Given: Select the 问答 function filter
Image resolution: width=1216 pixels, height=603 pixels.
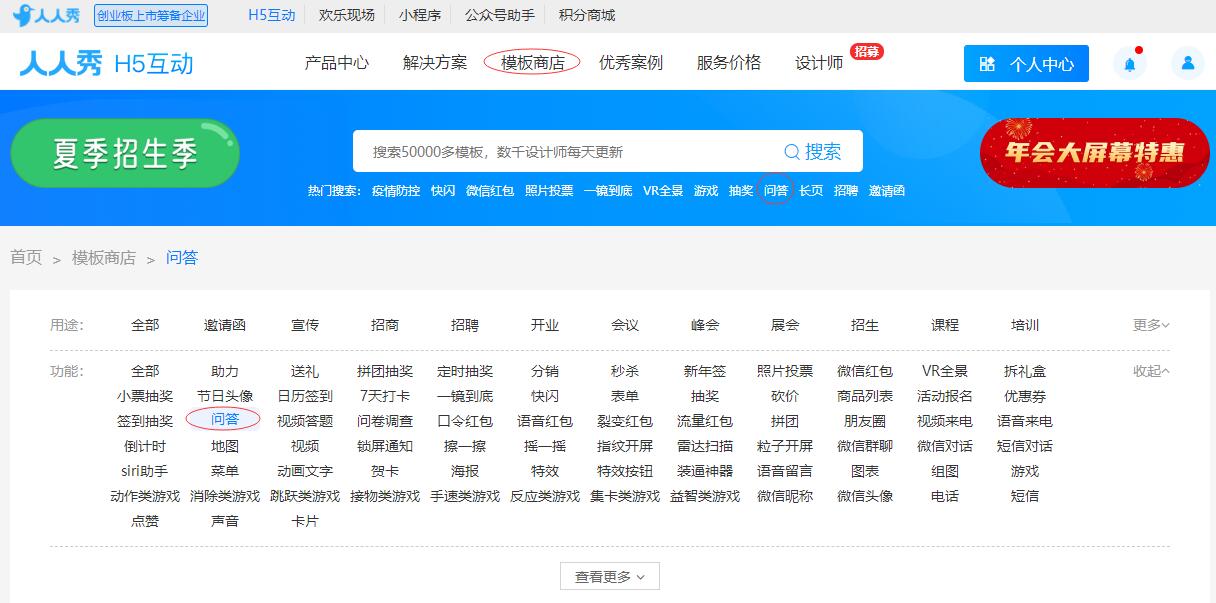Looking at the screenshot, I should click(x=225, y=419).
